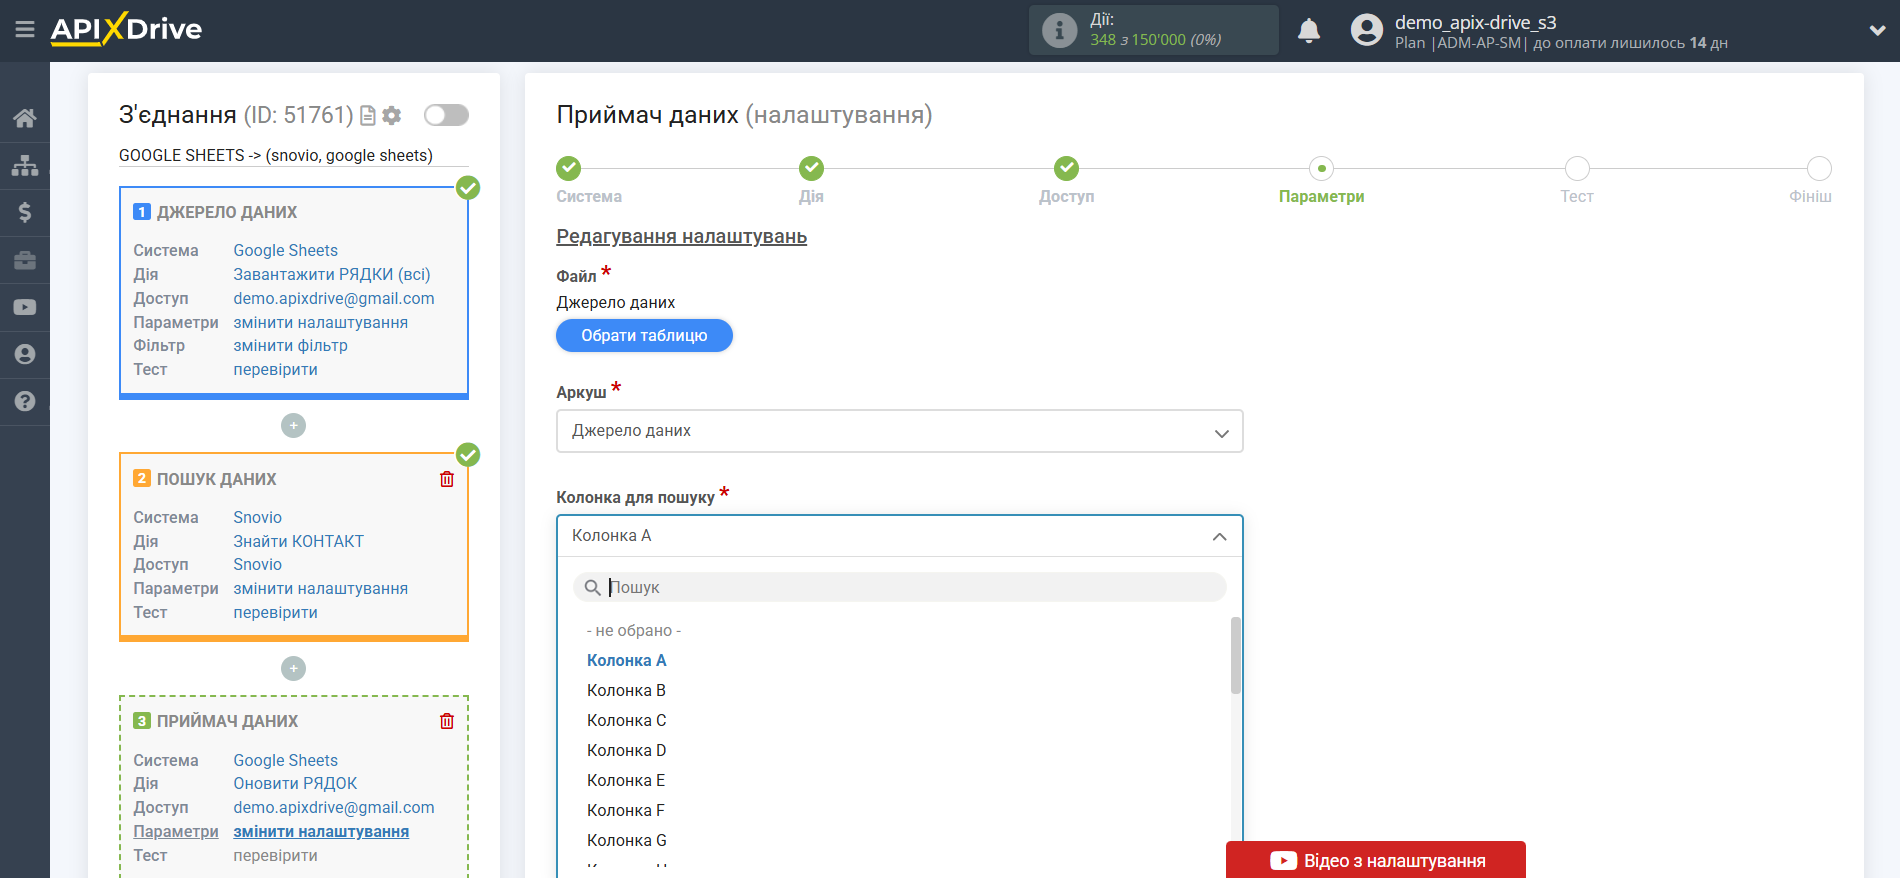This screenshot has height=878, width=1900.
Task: Delete the ПОШУК ДАНИХ block
Action: pos(447,479)
